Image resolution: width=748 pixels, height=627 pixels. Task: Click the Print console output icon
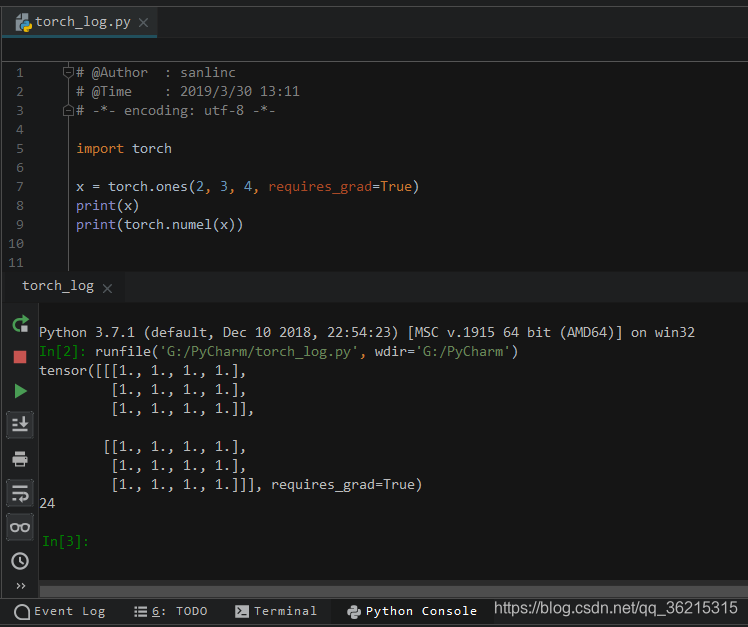[20, 459]
